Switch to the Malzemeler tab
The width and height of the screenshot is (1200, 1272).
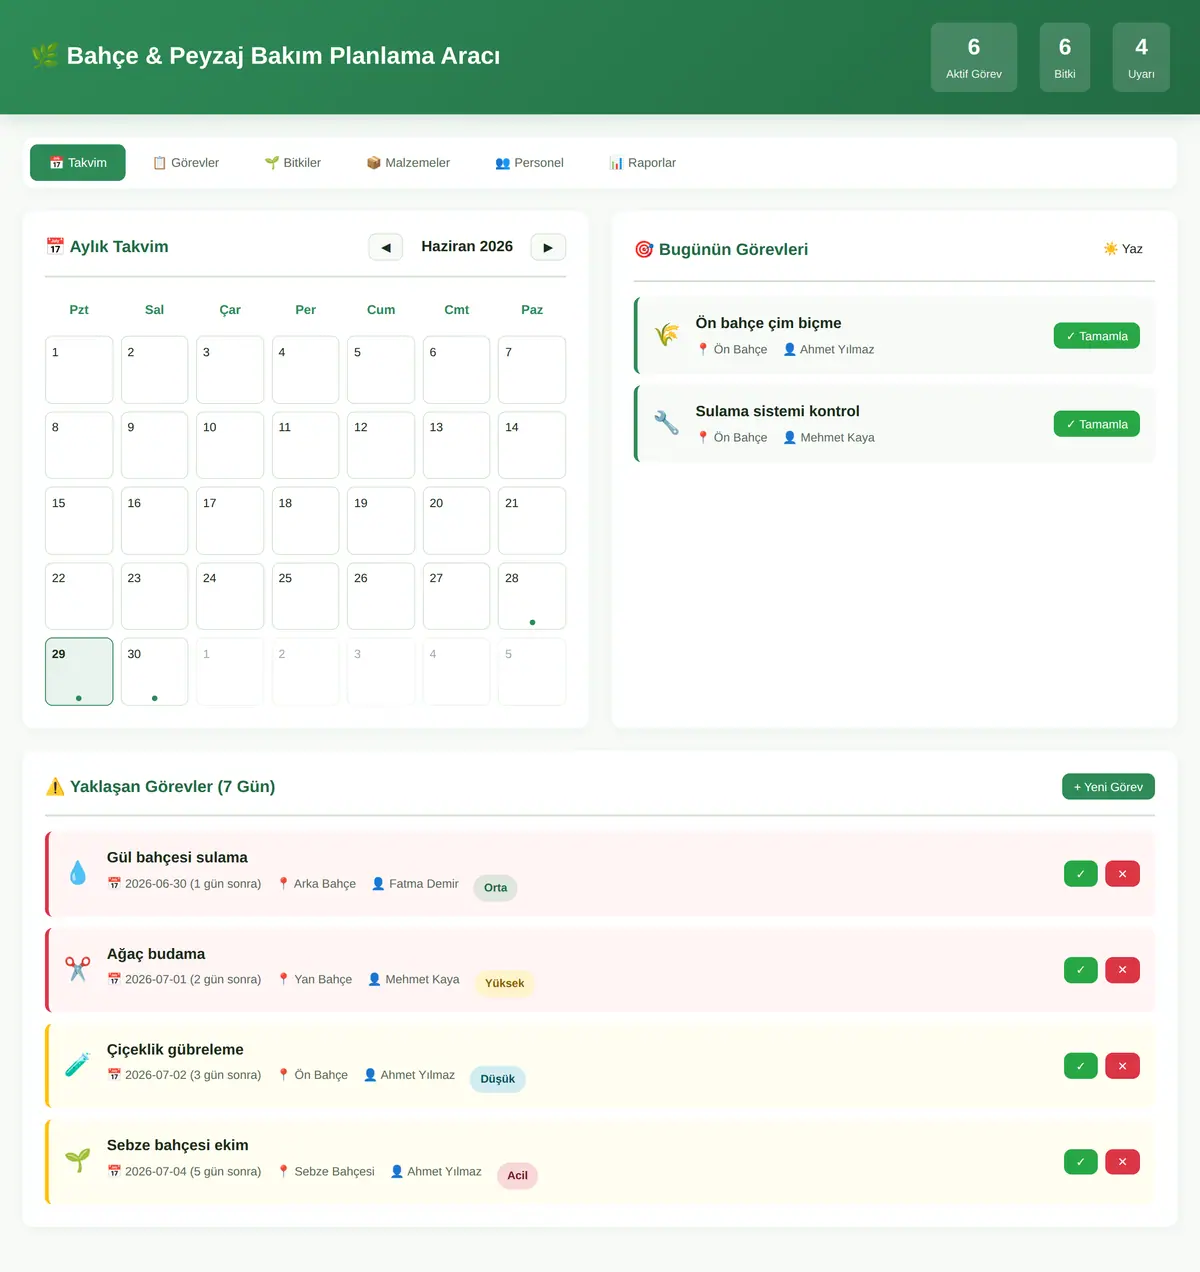point(408,163)
